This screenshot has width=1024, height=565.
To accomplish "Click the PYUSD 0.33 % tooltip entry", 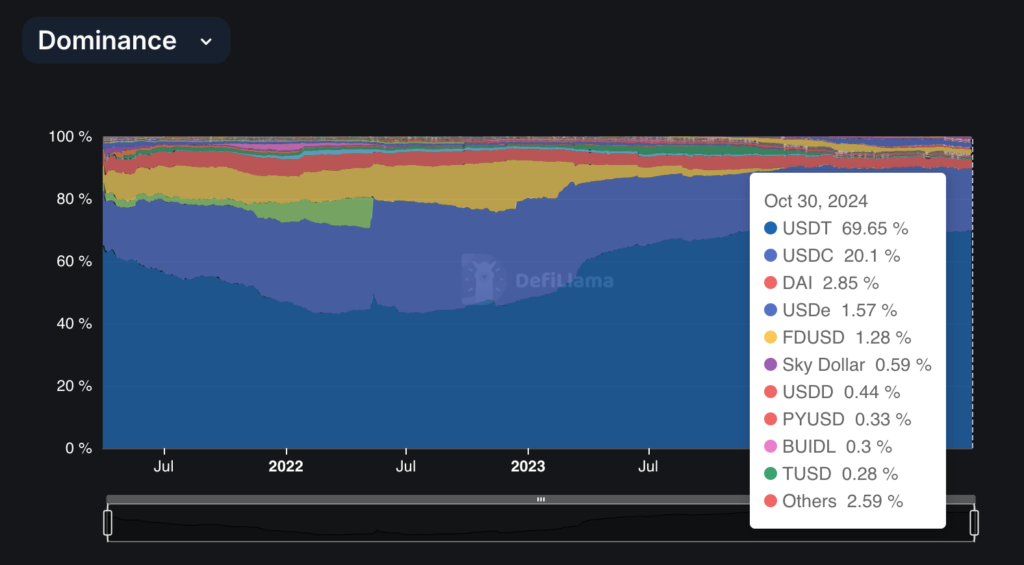I will point(839,419).
